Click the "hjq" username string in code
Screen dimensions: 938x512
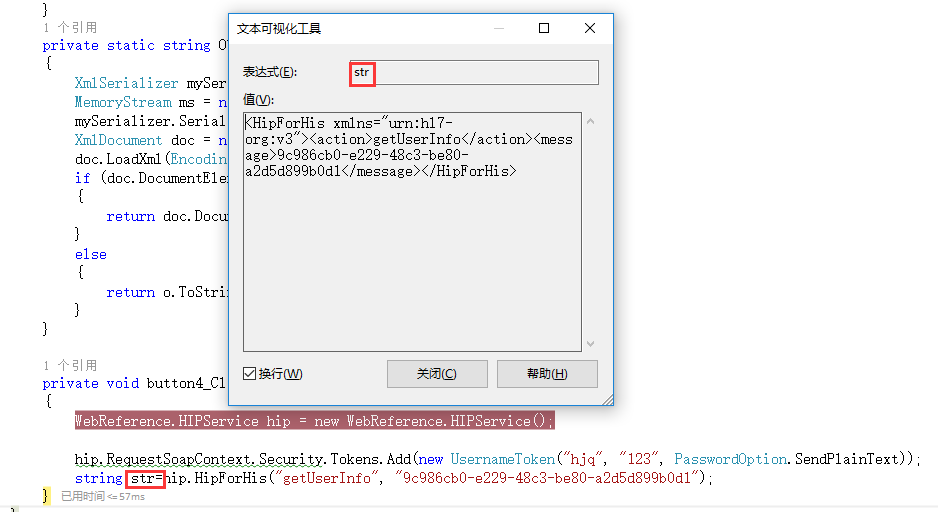tap(583, 459)
